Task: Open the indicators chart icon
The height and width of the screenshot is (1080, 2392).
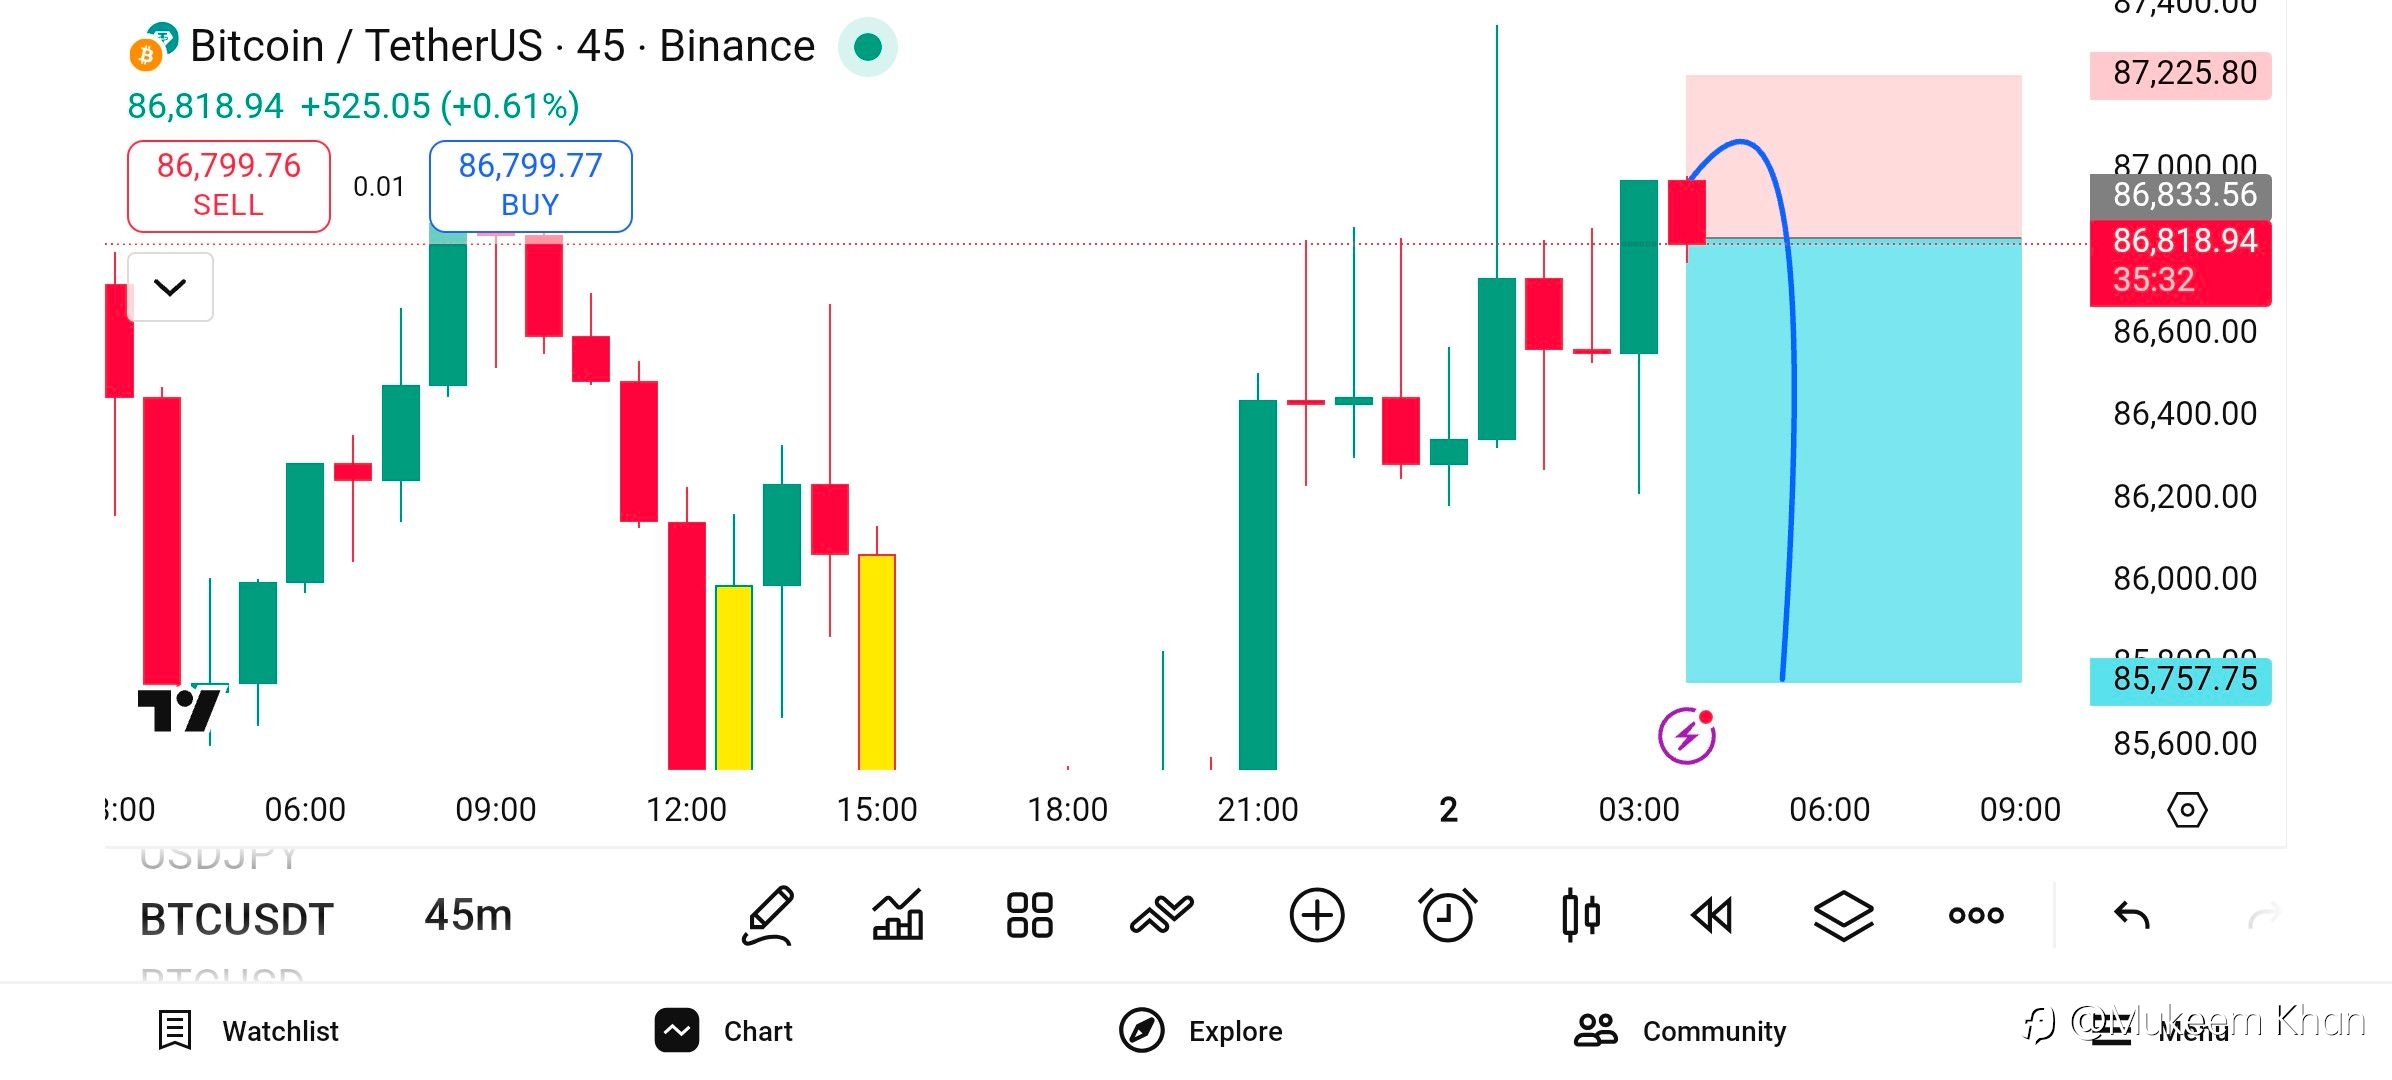Action: (x=898, y=915)
